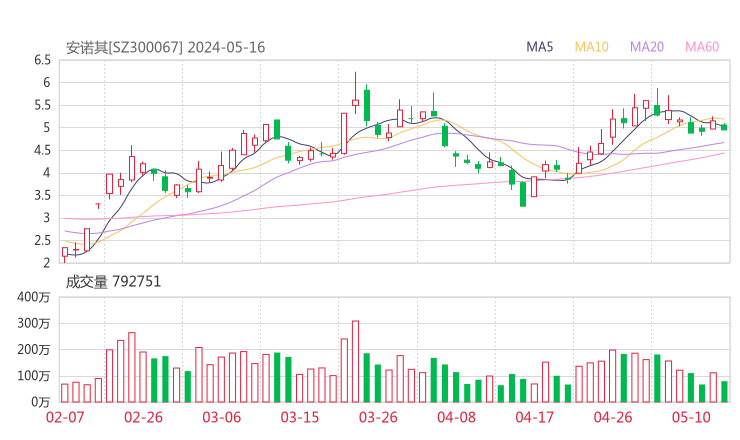Image resolution: width=740 pixels, height=440 pixels.
Task: Click the 03-26 date axis label
Action: (378, 417)
